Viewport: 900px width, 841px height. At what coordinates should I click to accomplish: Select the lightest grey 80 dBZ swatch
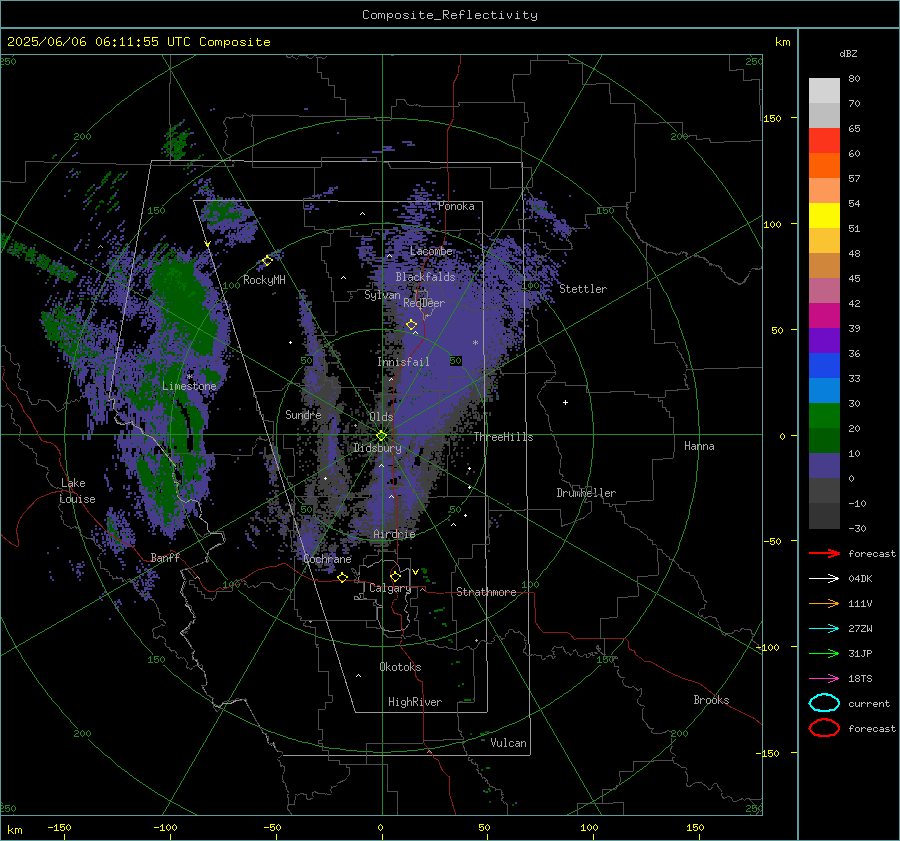(x=824, y=91)
